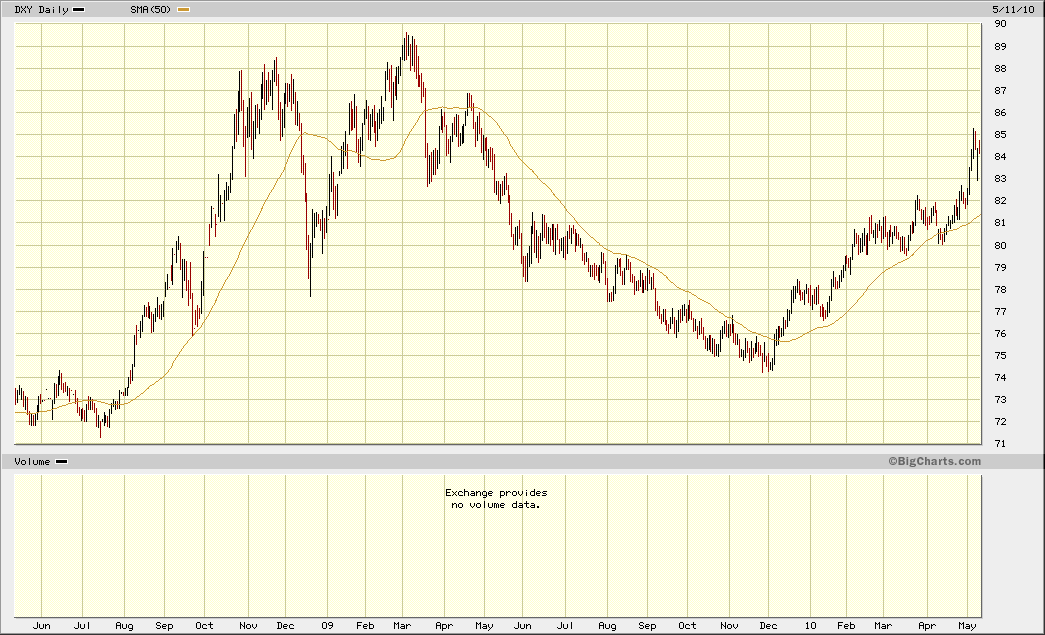The height and width of the screenshot is (635, 1045).
Task: Click the price axis label "85"
Action: tap(1000, 135)
